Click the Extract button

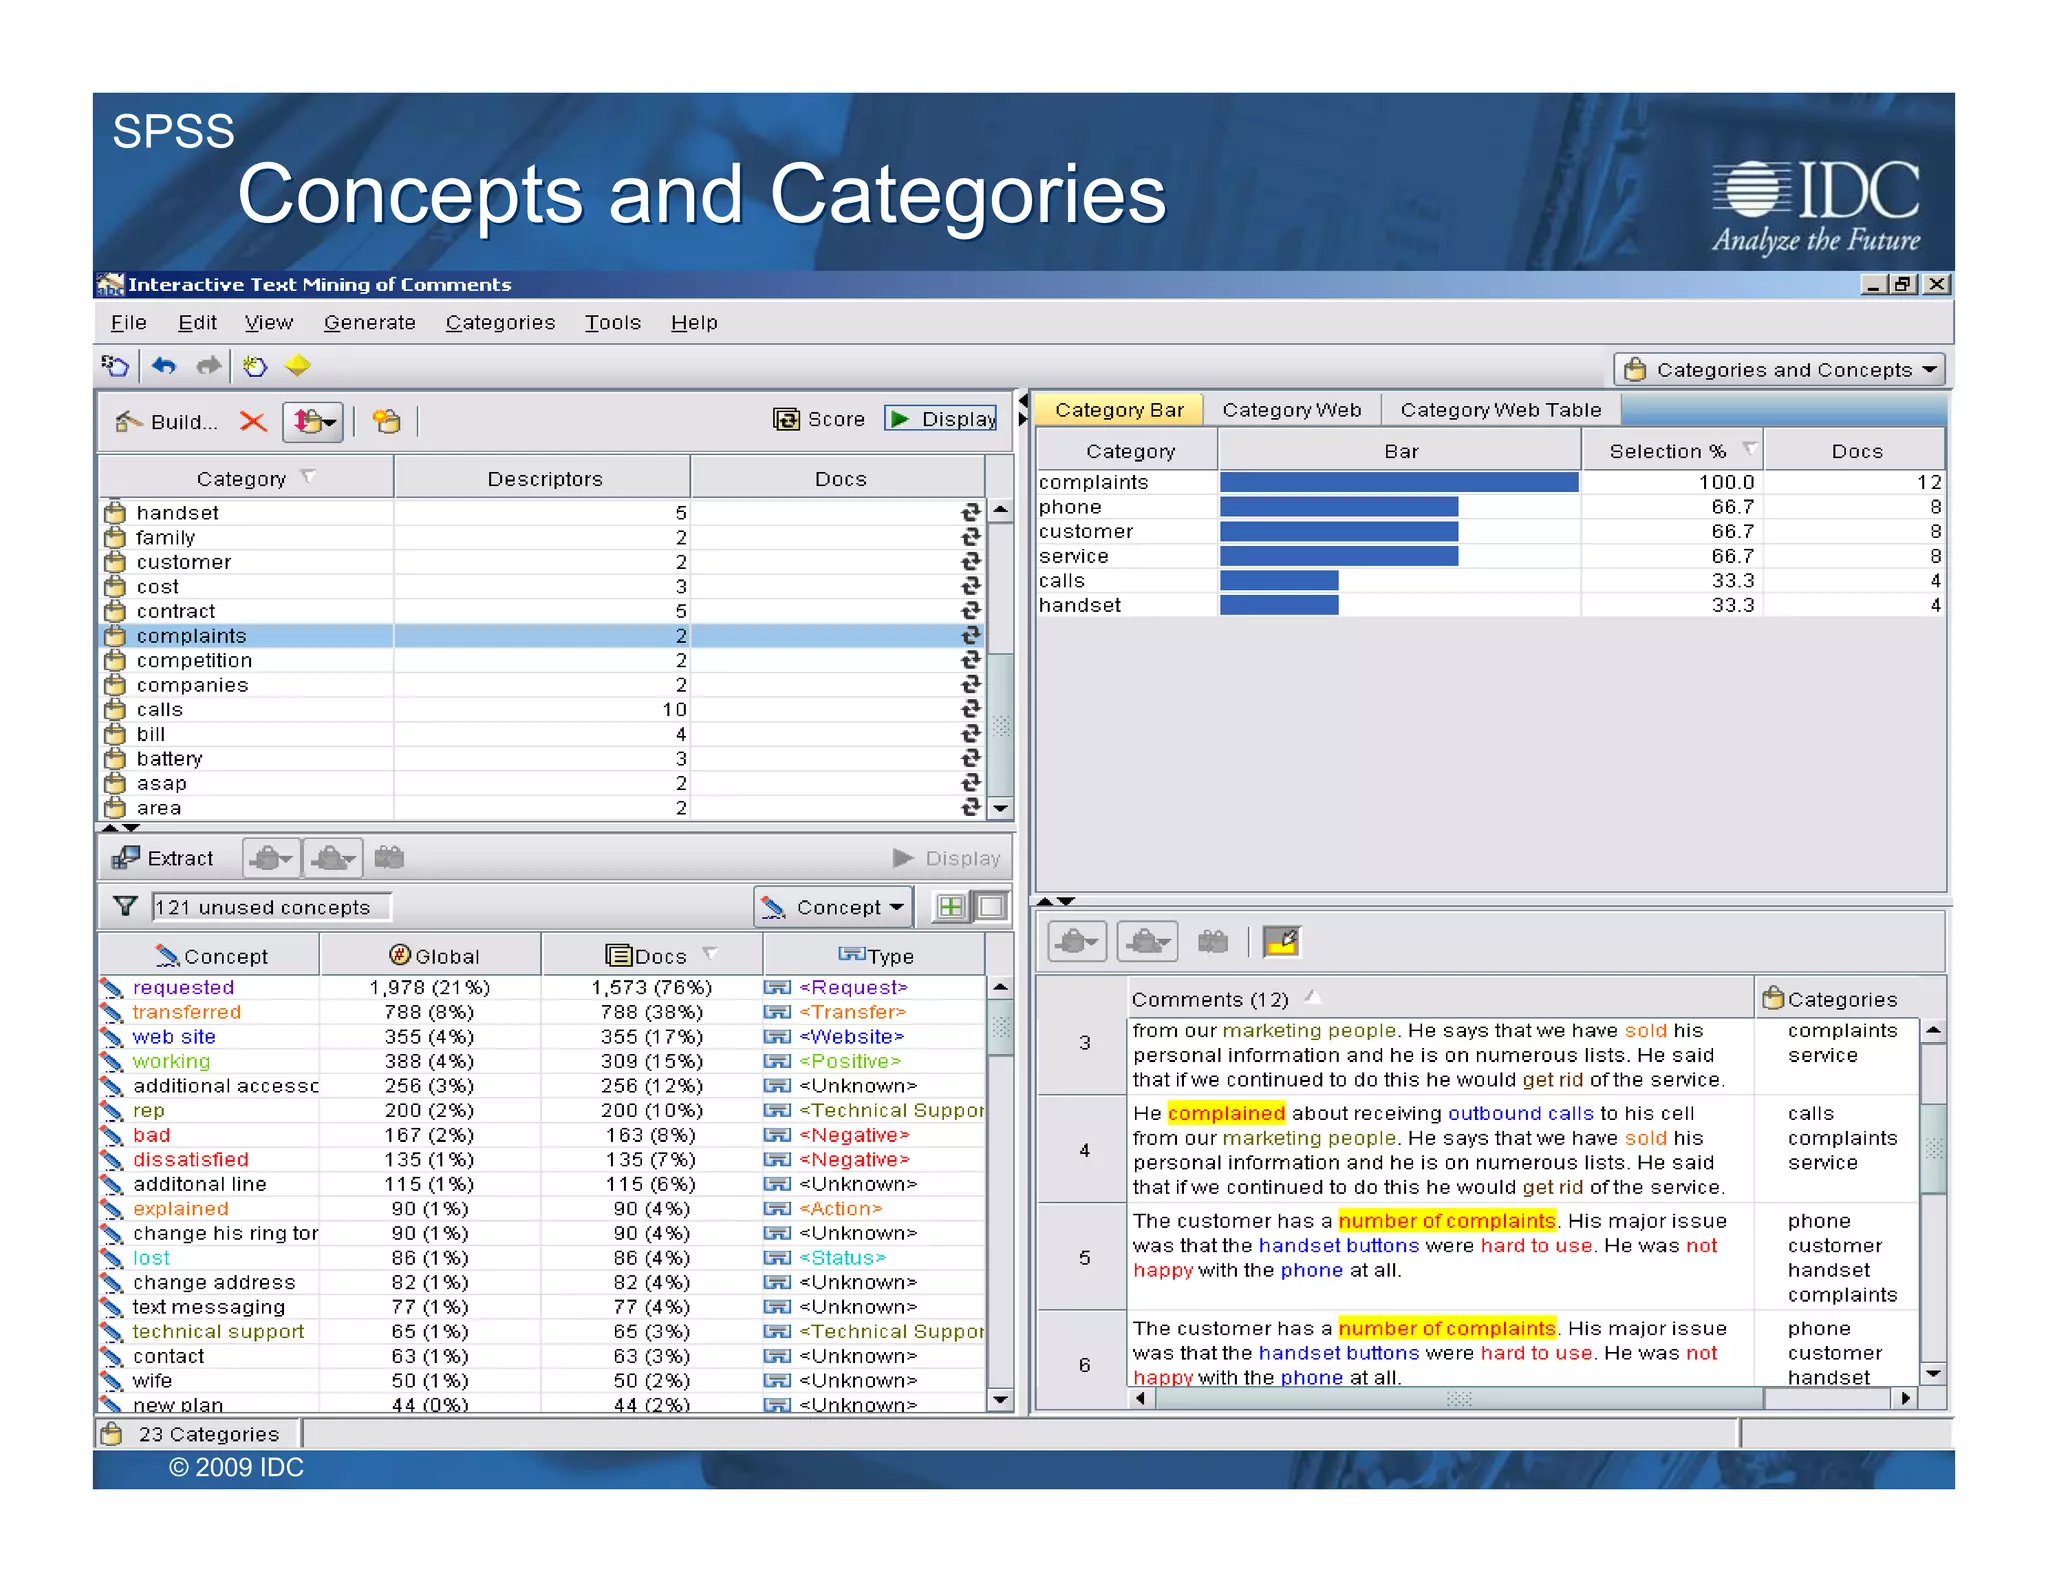[163, 858]
